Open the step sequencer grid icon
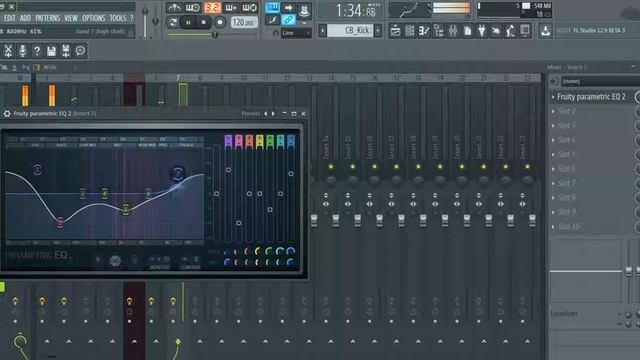The height and width of the screenshot is (360, 640). point(409,31)
